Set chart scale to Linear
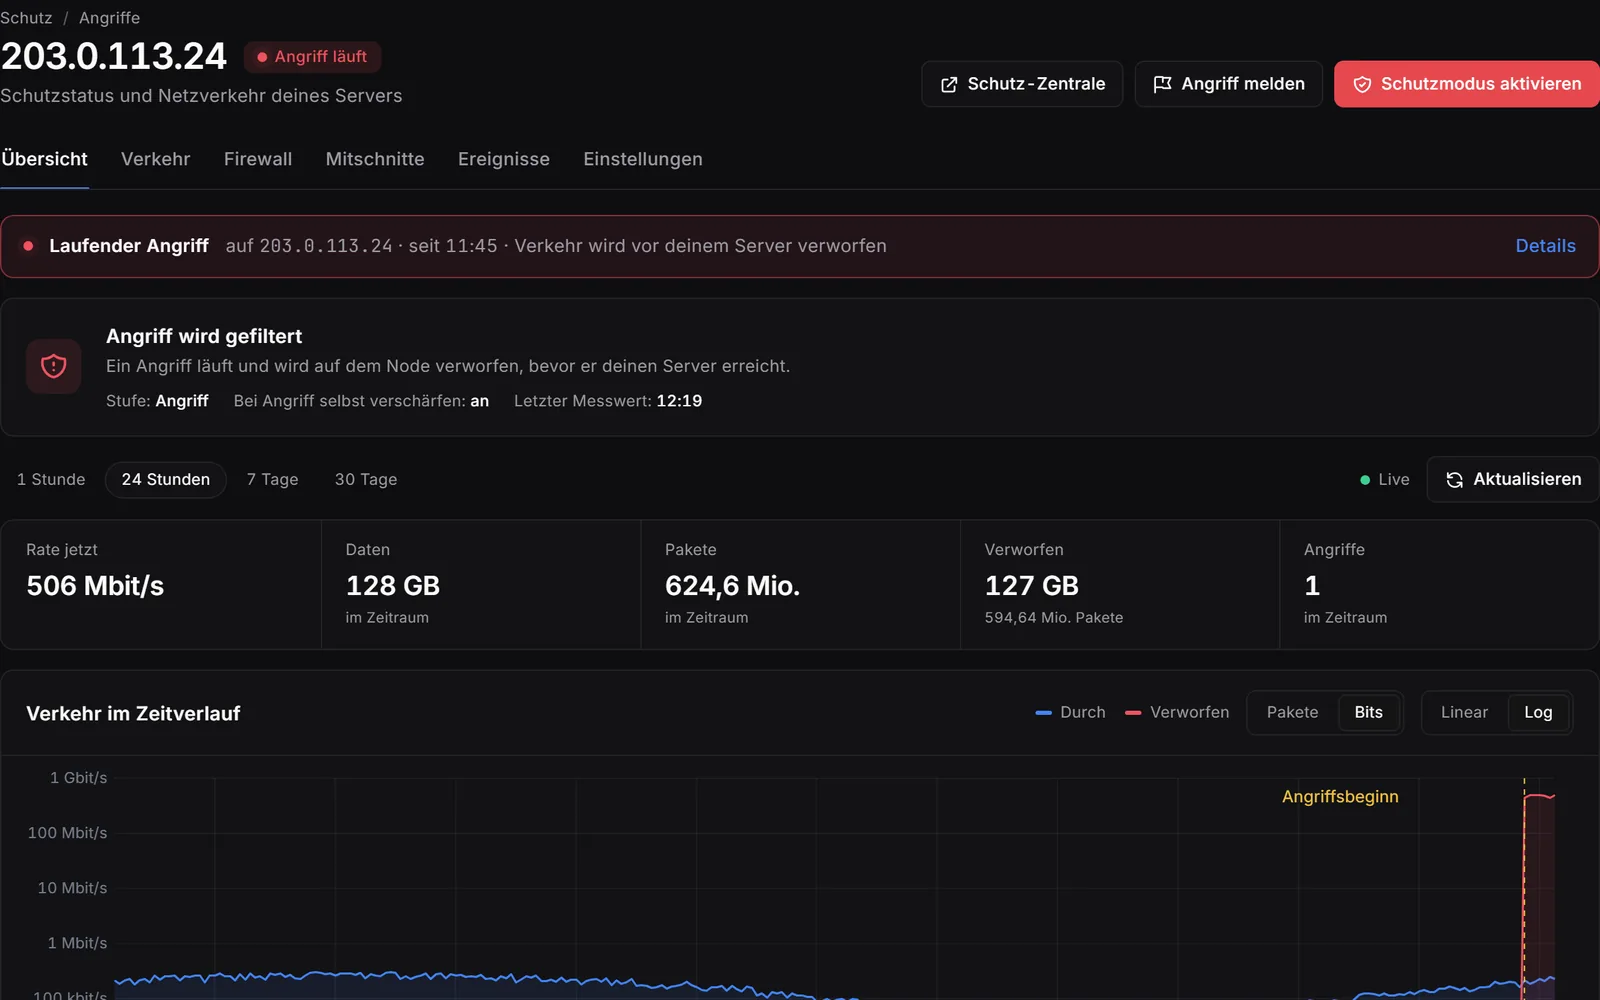 [x=1464, y=713]
